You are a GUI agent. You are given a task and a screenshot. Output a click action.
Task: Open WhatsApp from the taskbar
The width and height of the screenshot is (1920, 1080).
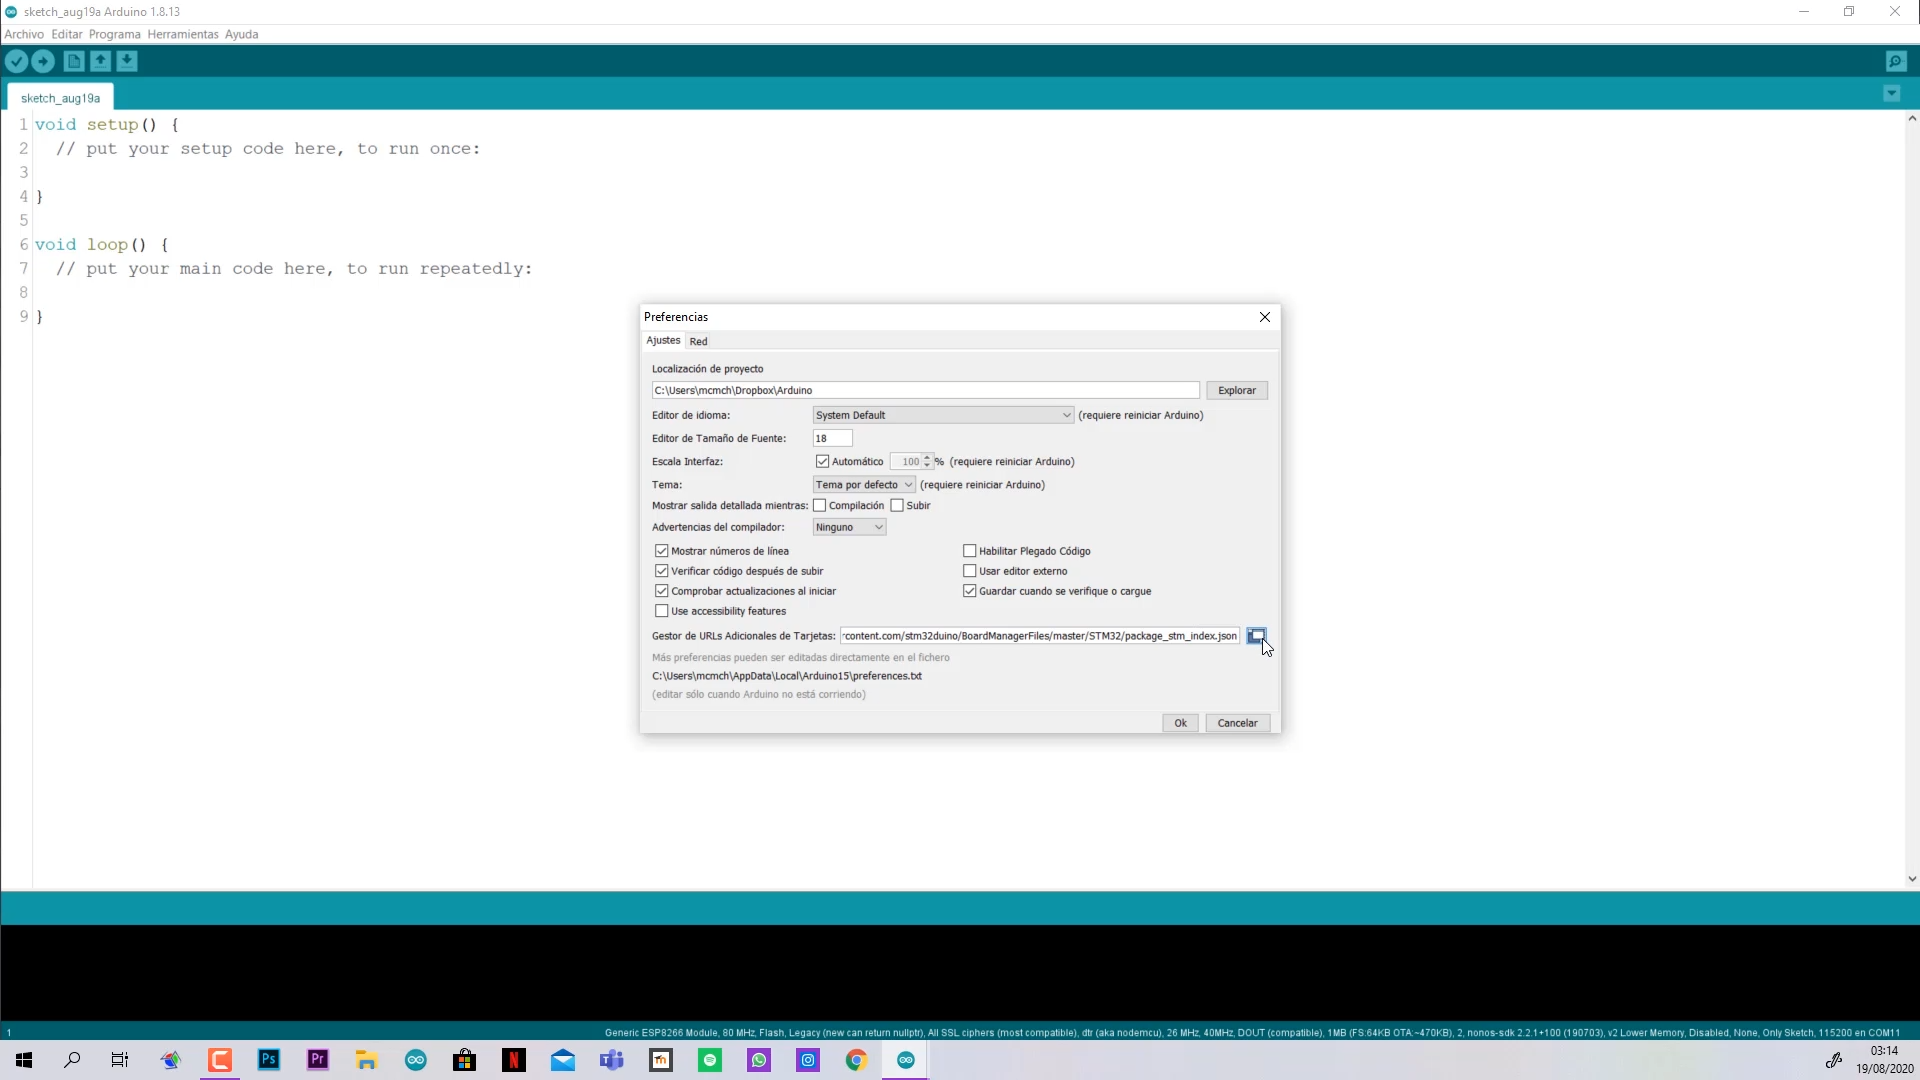tap(759, 1060)
